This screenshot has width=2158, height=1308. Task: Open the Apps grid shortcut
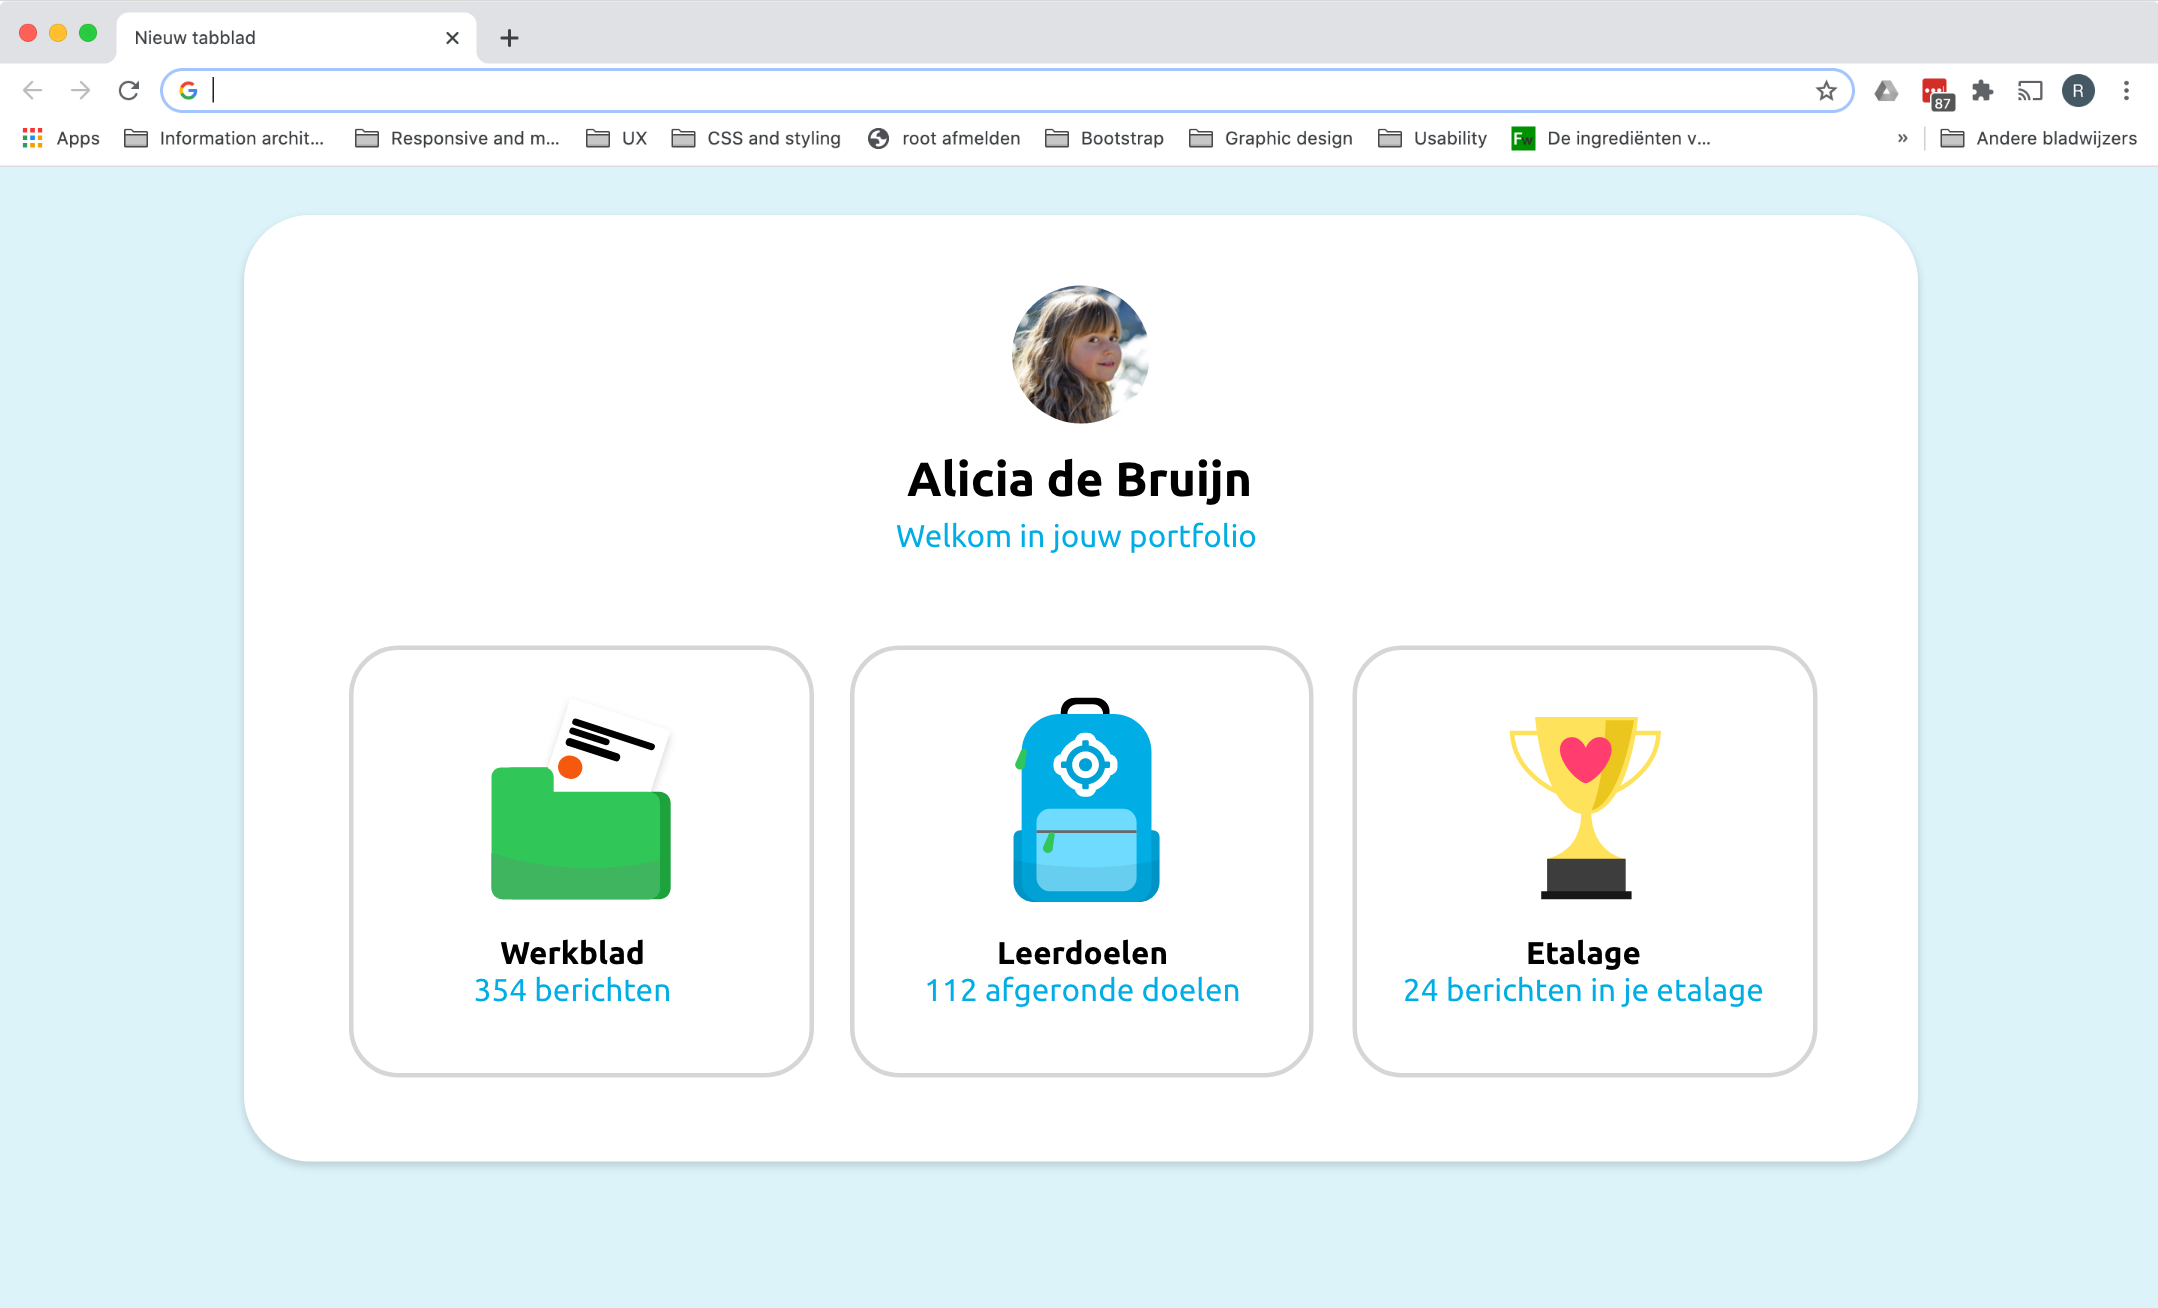point(61,138)
